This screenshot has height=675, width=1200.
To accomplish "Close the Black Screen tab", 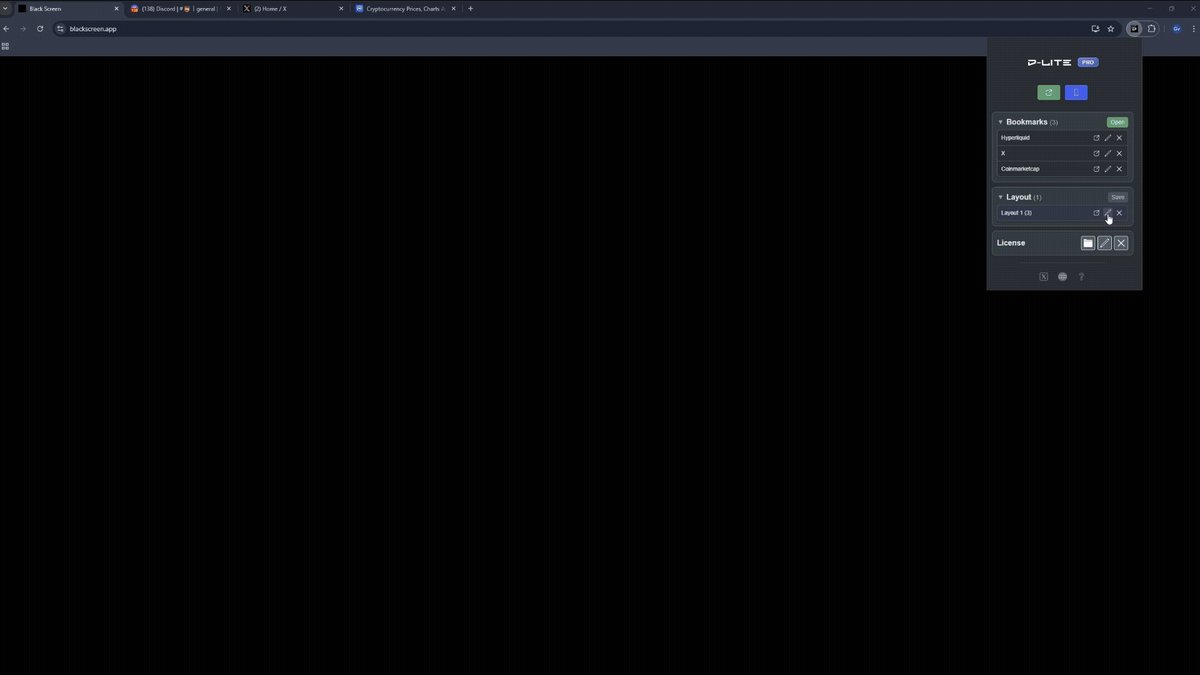I will pyautogui.click(x=116, y=8).
